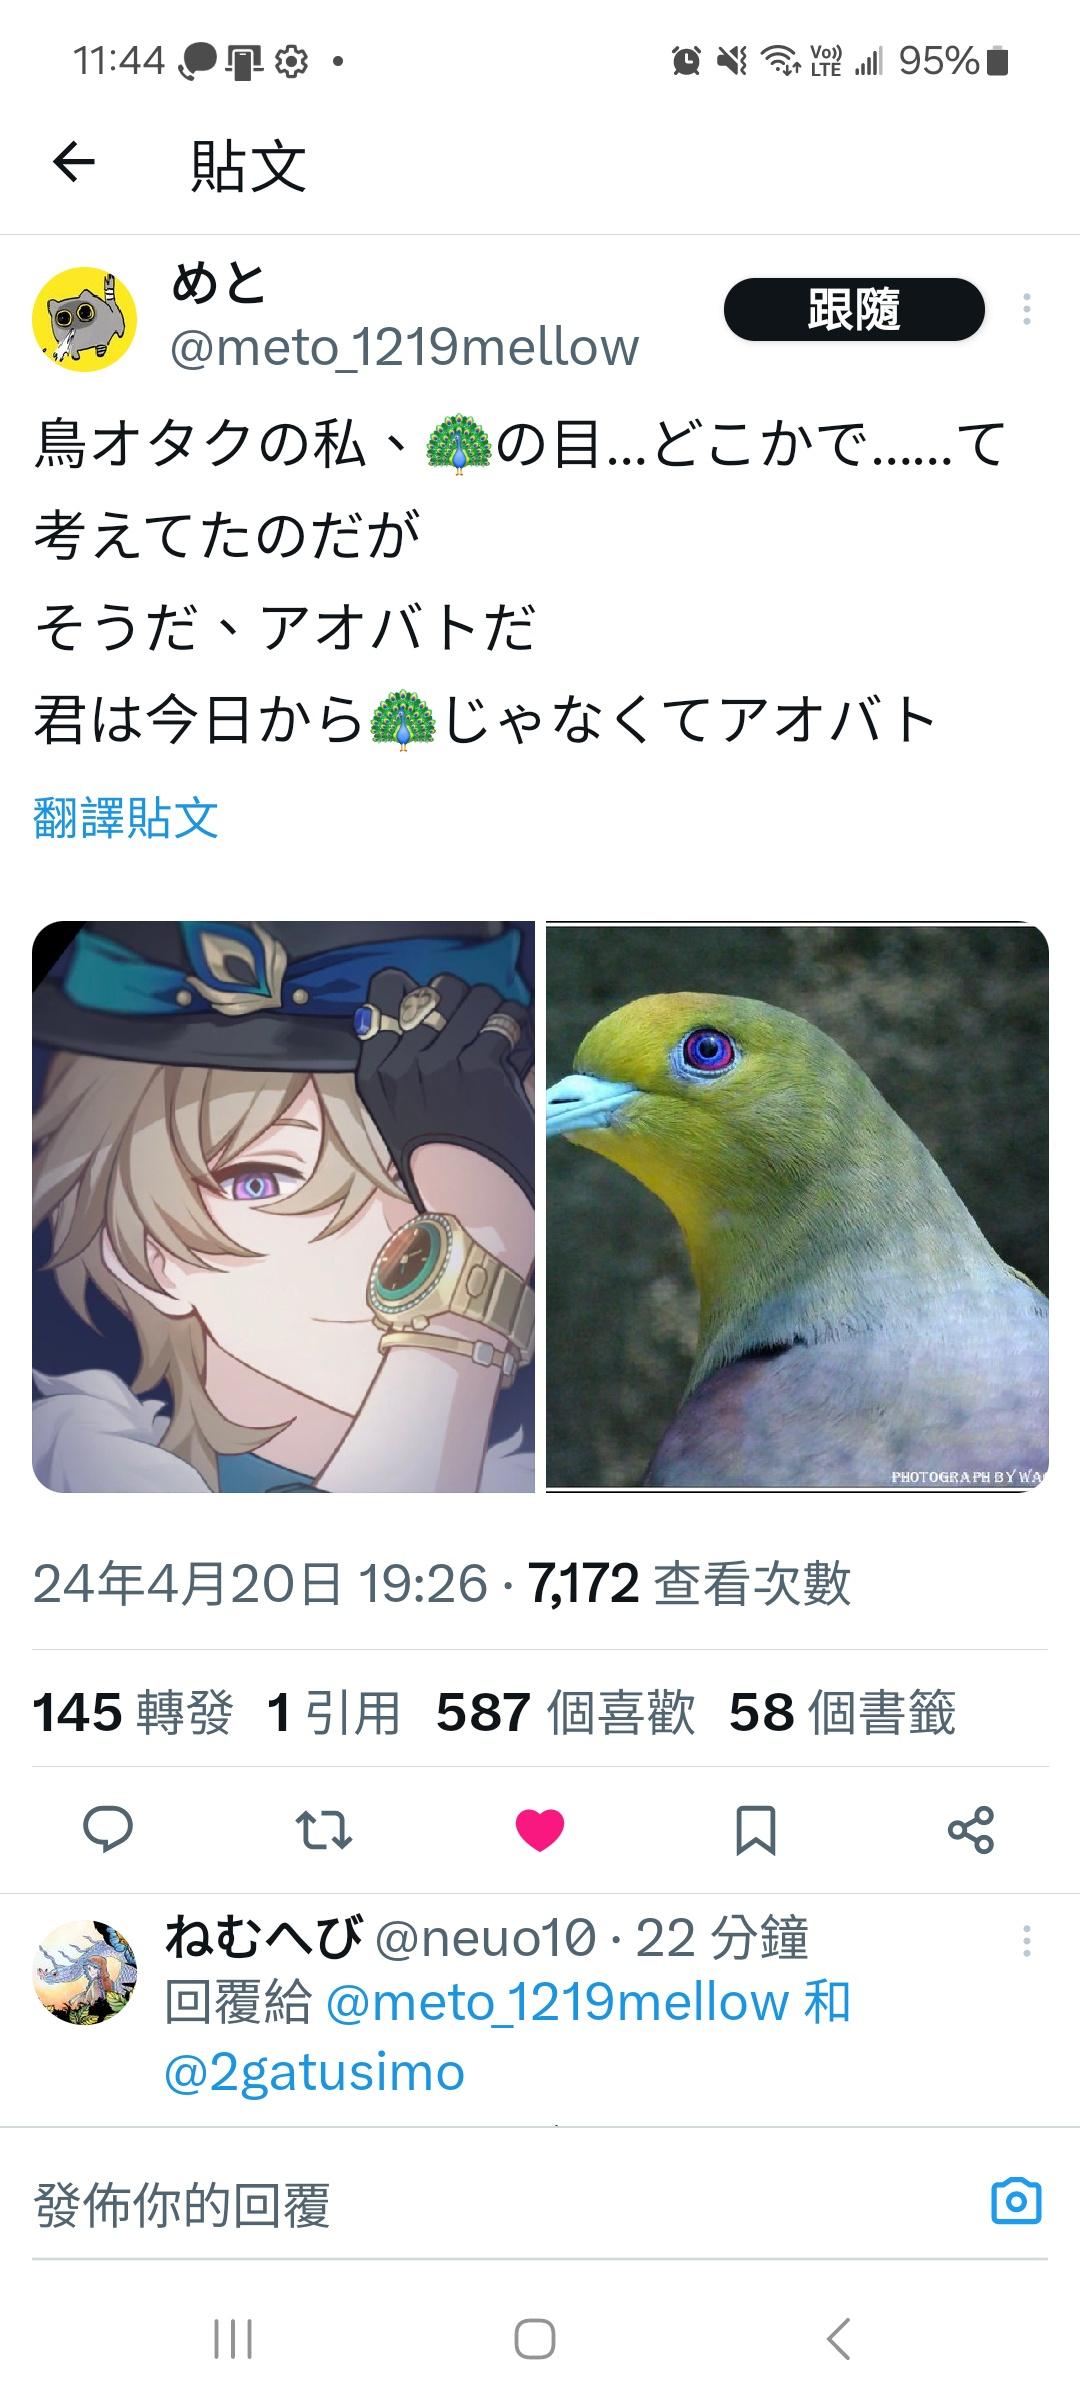Open めと's profile avatar
Screen dimensions: 1080x2400
point(85,319)
